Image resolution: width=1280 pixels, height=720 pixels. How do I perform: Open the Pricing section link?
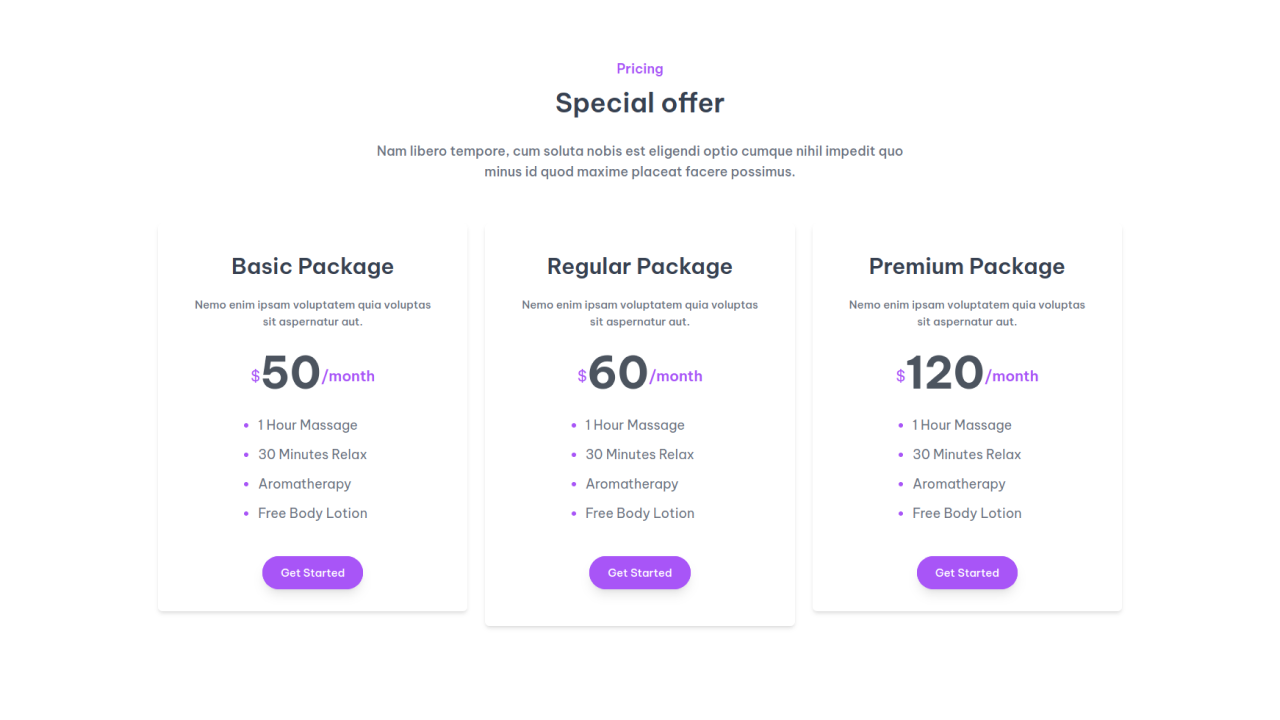639,68
